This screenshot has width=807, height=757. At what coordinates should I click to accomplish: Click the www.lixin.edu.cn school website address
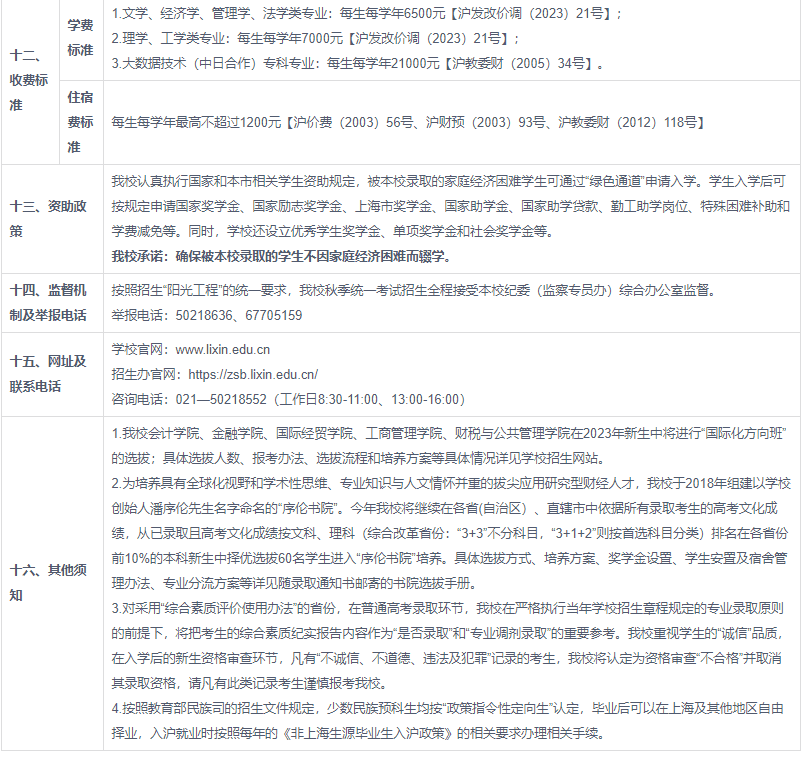[222, 350]
